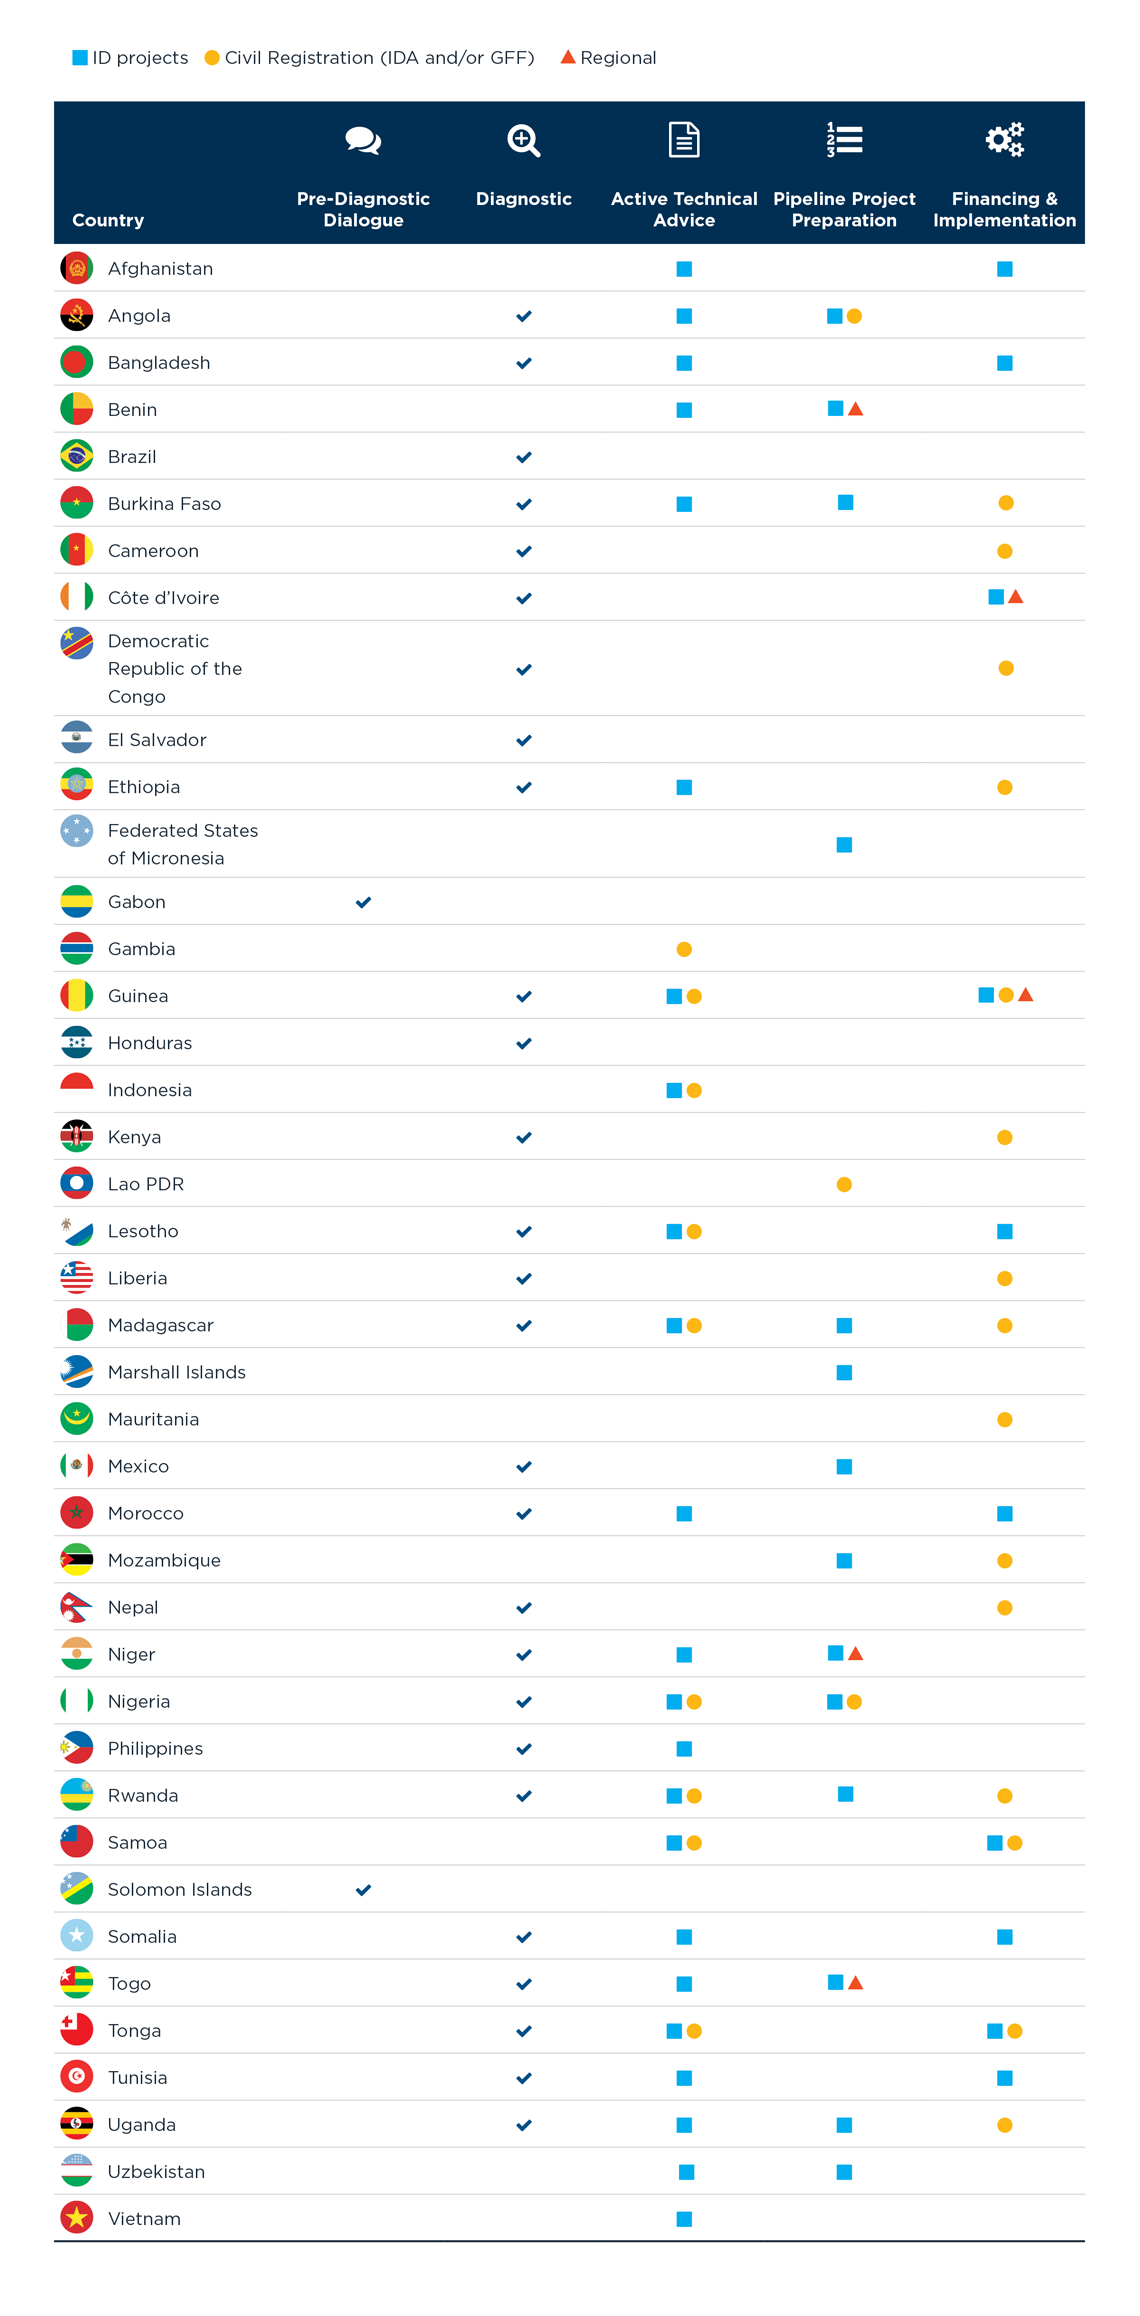Click the orange Regional legend triangle

point(568,57)
